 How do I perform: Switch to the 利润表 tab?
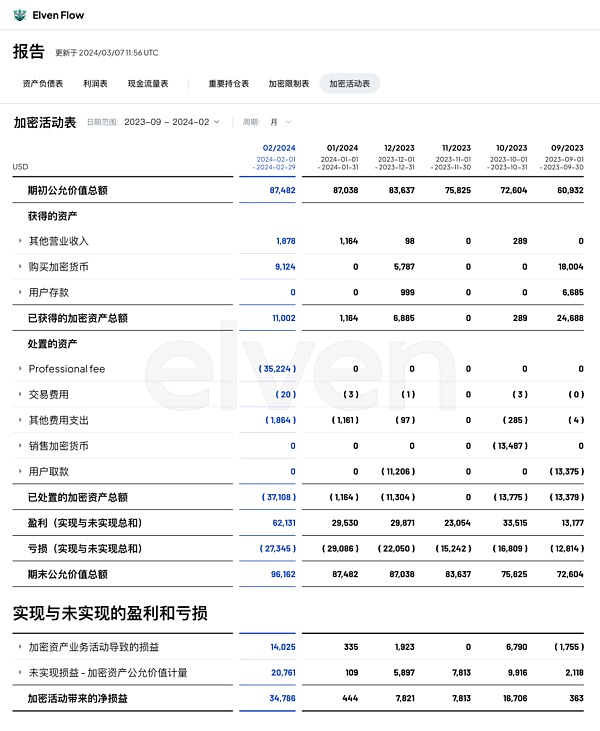click(x=95, y=83)
